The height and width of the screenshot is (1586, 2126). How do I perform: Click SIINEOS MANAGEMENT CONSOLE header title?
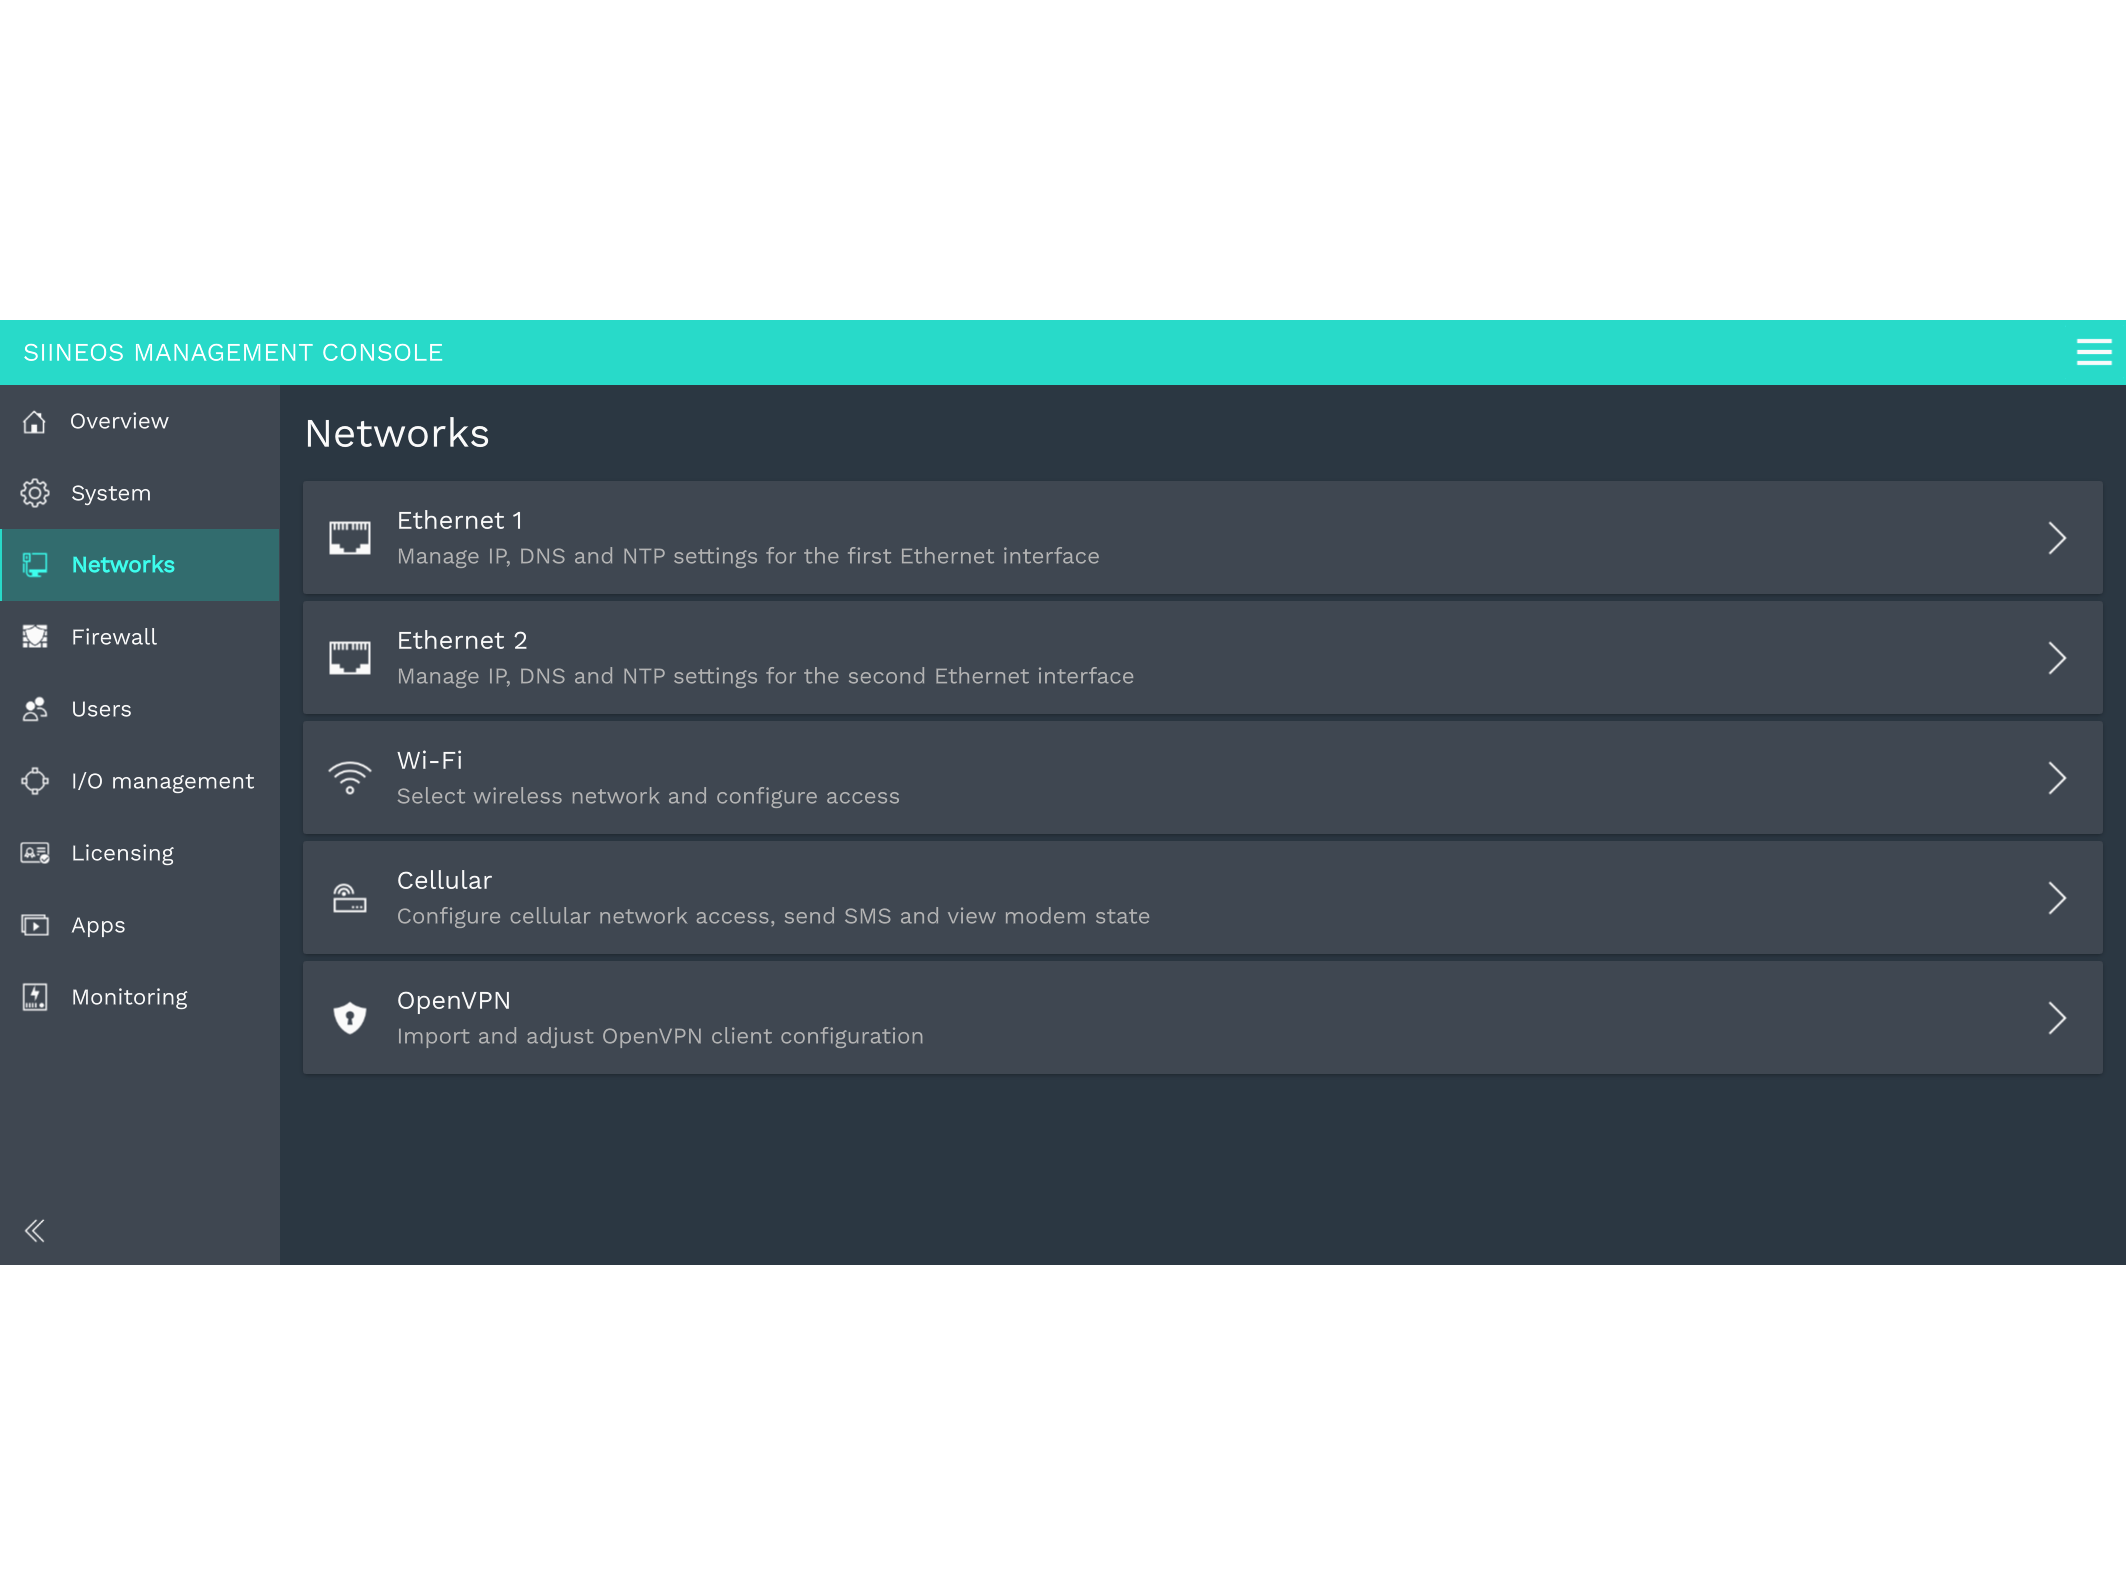point(233,353)
